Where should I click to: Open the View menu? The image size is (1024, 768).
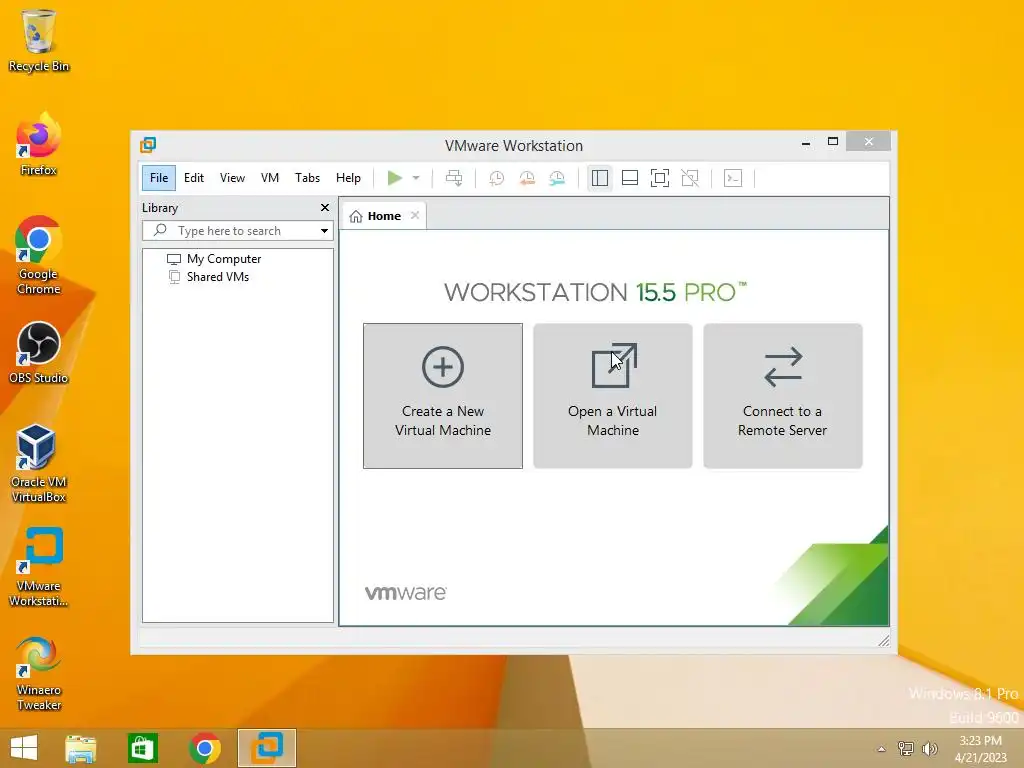pos(232,178)
